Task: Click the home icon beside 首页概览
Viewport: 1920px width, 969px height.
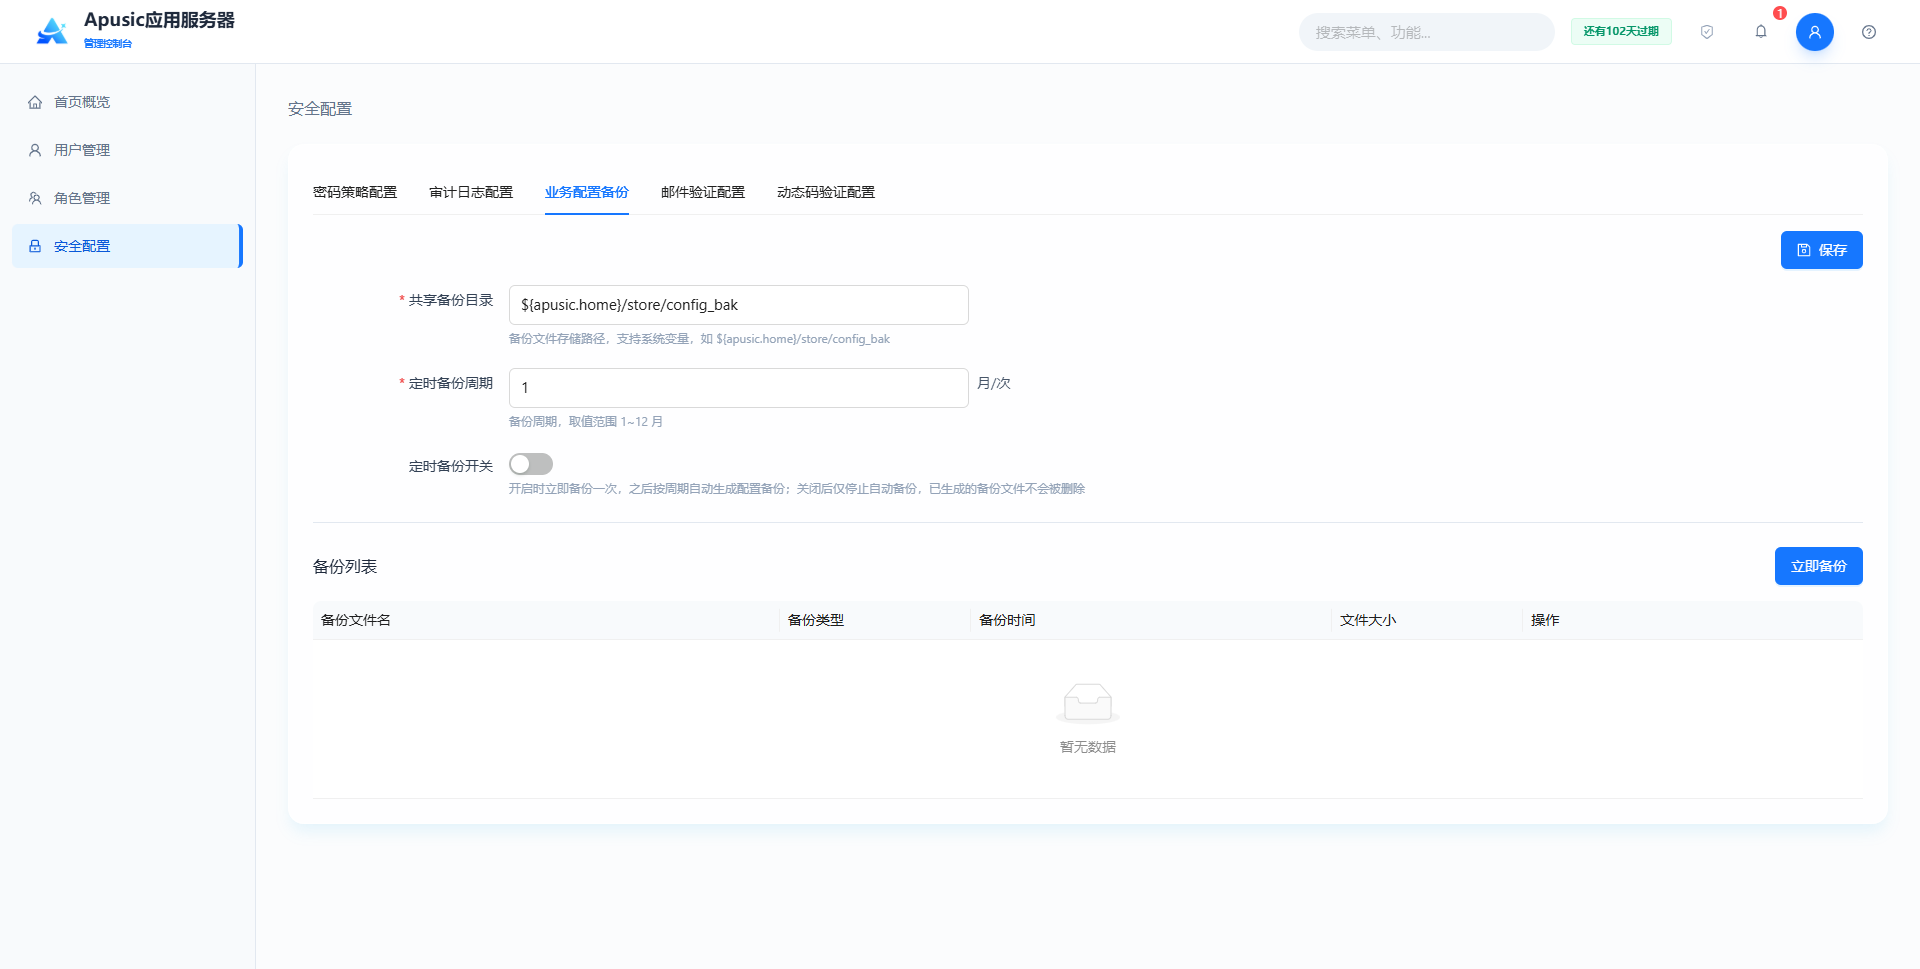Action: (x=35, y=102)
